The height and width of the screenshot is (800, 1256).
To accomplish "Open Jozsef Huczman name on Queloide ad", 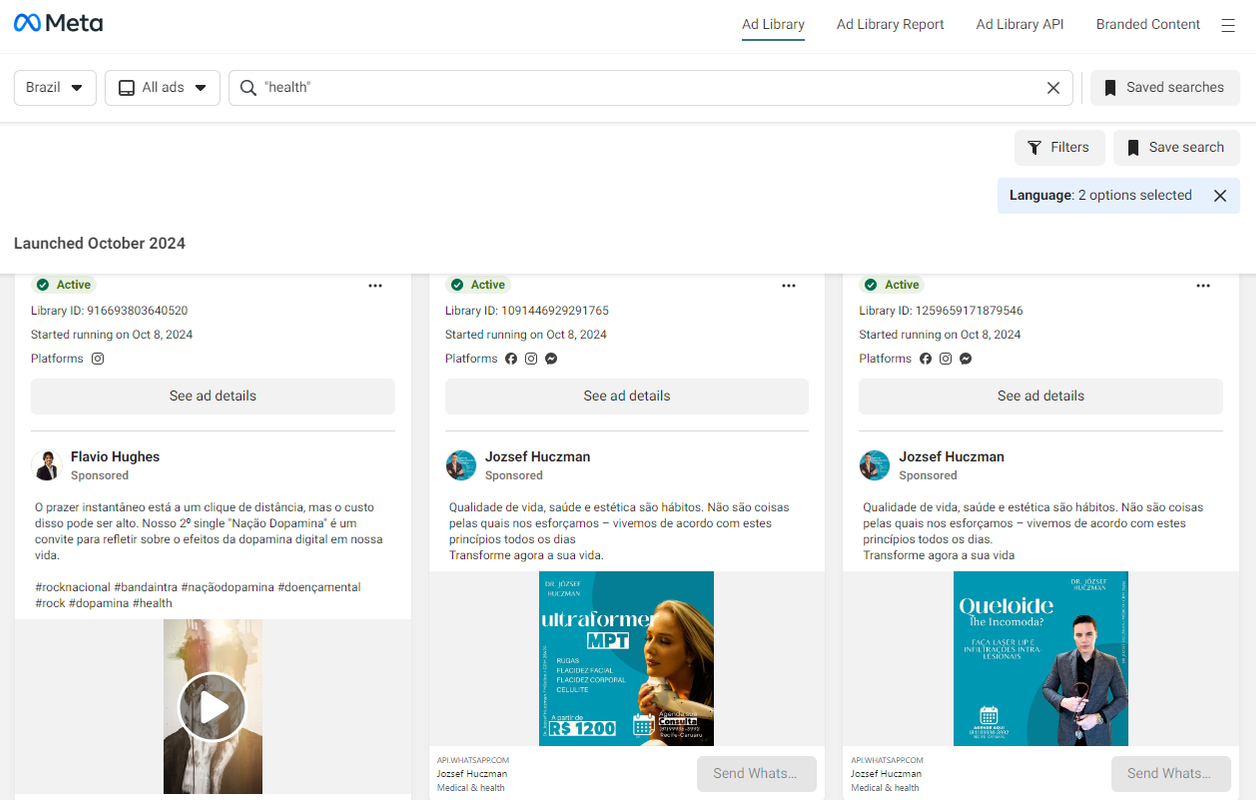I will point(952,457).
